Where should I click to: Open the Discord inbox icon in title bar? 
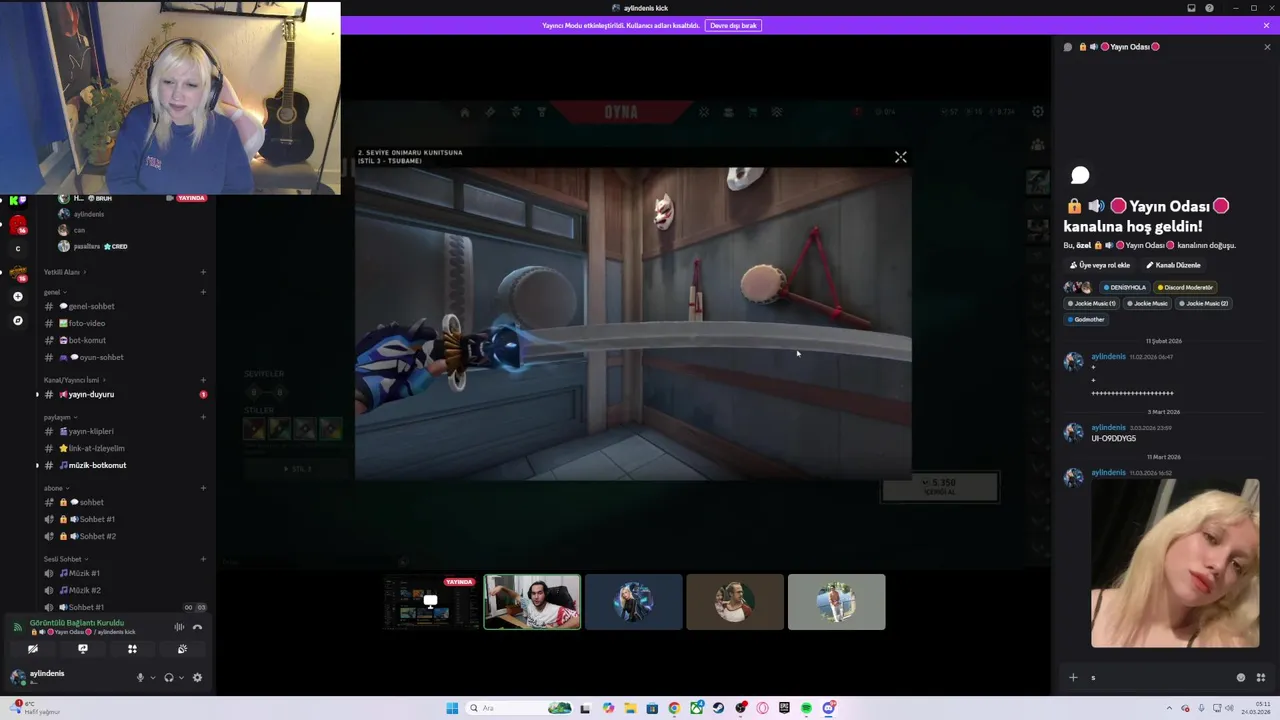pyautogui.click(x=1191, y=8)
